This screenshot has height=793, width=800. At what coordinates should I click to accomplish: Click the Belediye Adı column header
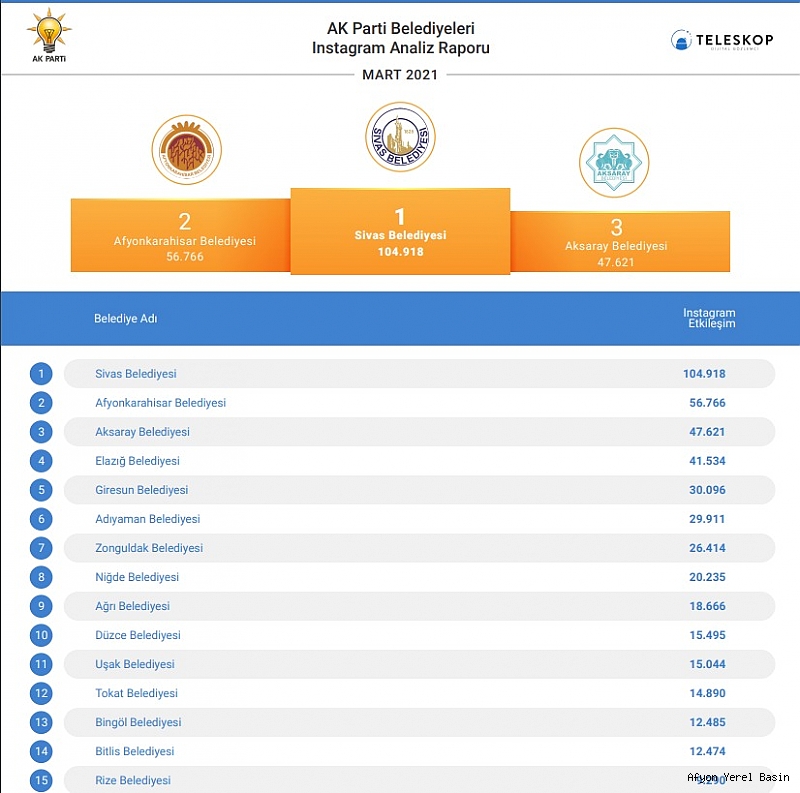[125, 319]
